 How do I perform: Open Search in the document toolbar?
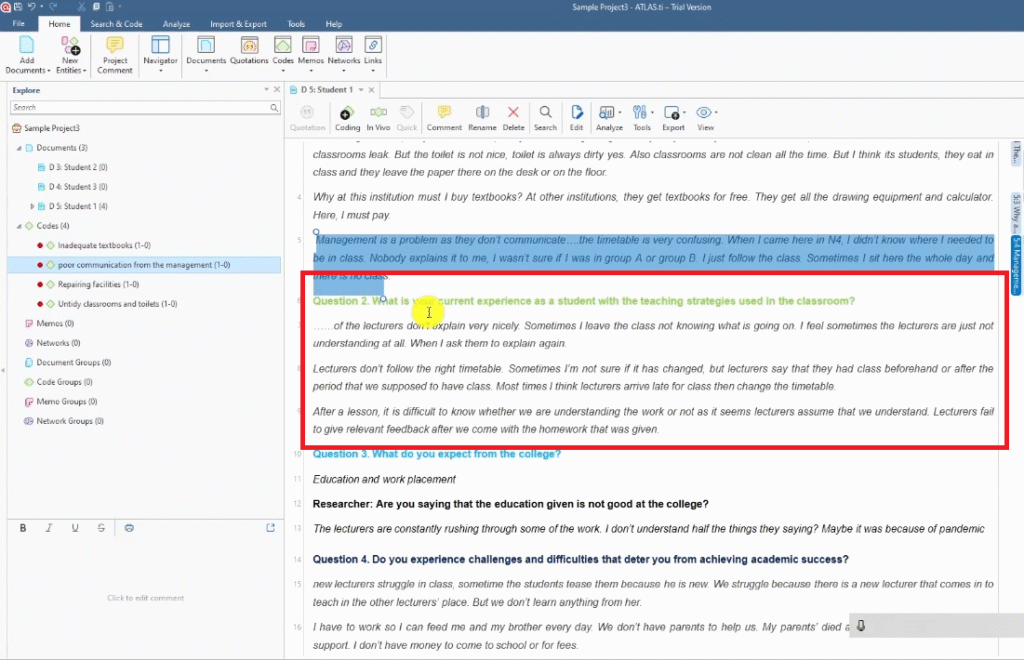tap(545, 117)
